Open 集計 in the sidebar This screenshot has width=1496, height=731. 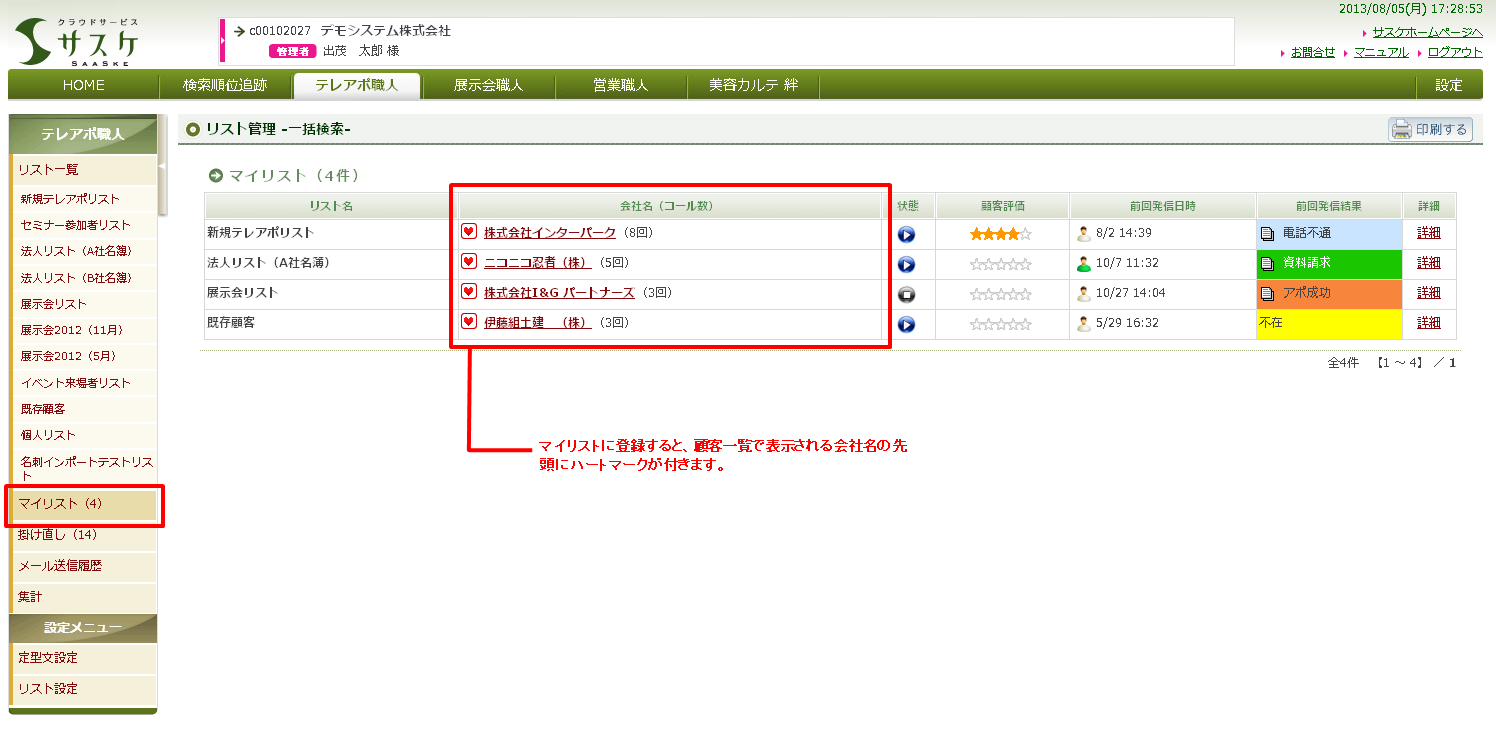[x=85, y=597]
